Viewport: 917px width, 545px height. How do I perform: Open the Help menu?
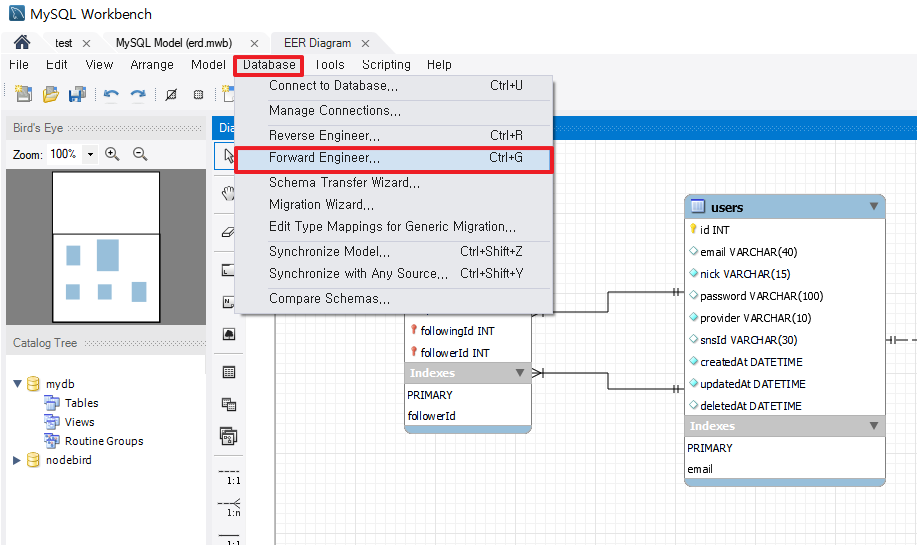click(439, 65)
